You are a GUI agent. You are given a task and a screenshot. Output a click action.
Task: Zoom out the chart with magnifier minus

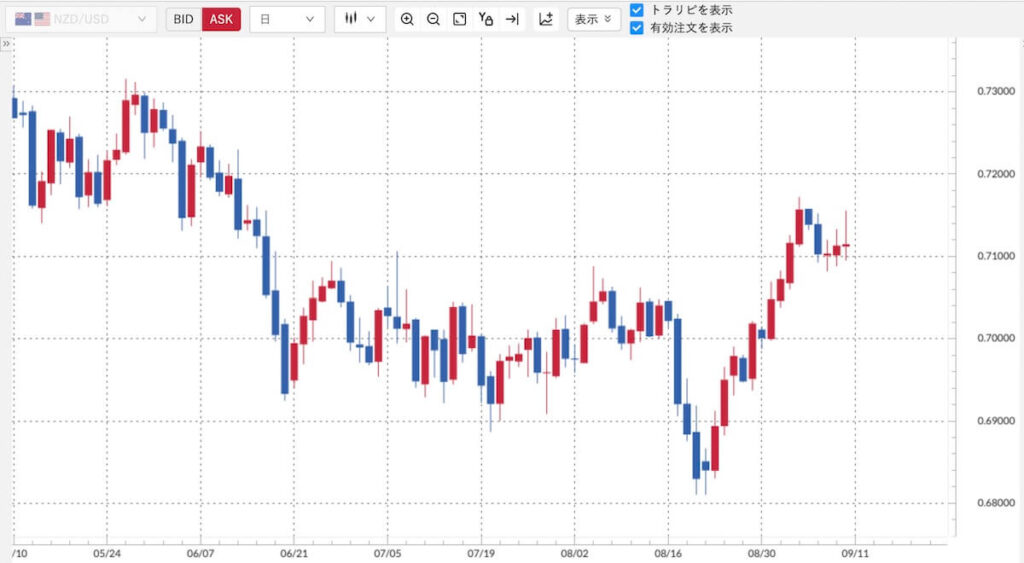(433, 19)
